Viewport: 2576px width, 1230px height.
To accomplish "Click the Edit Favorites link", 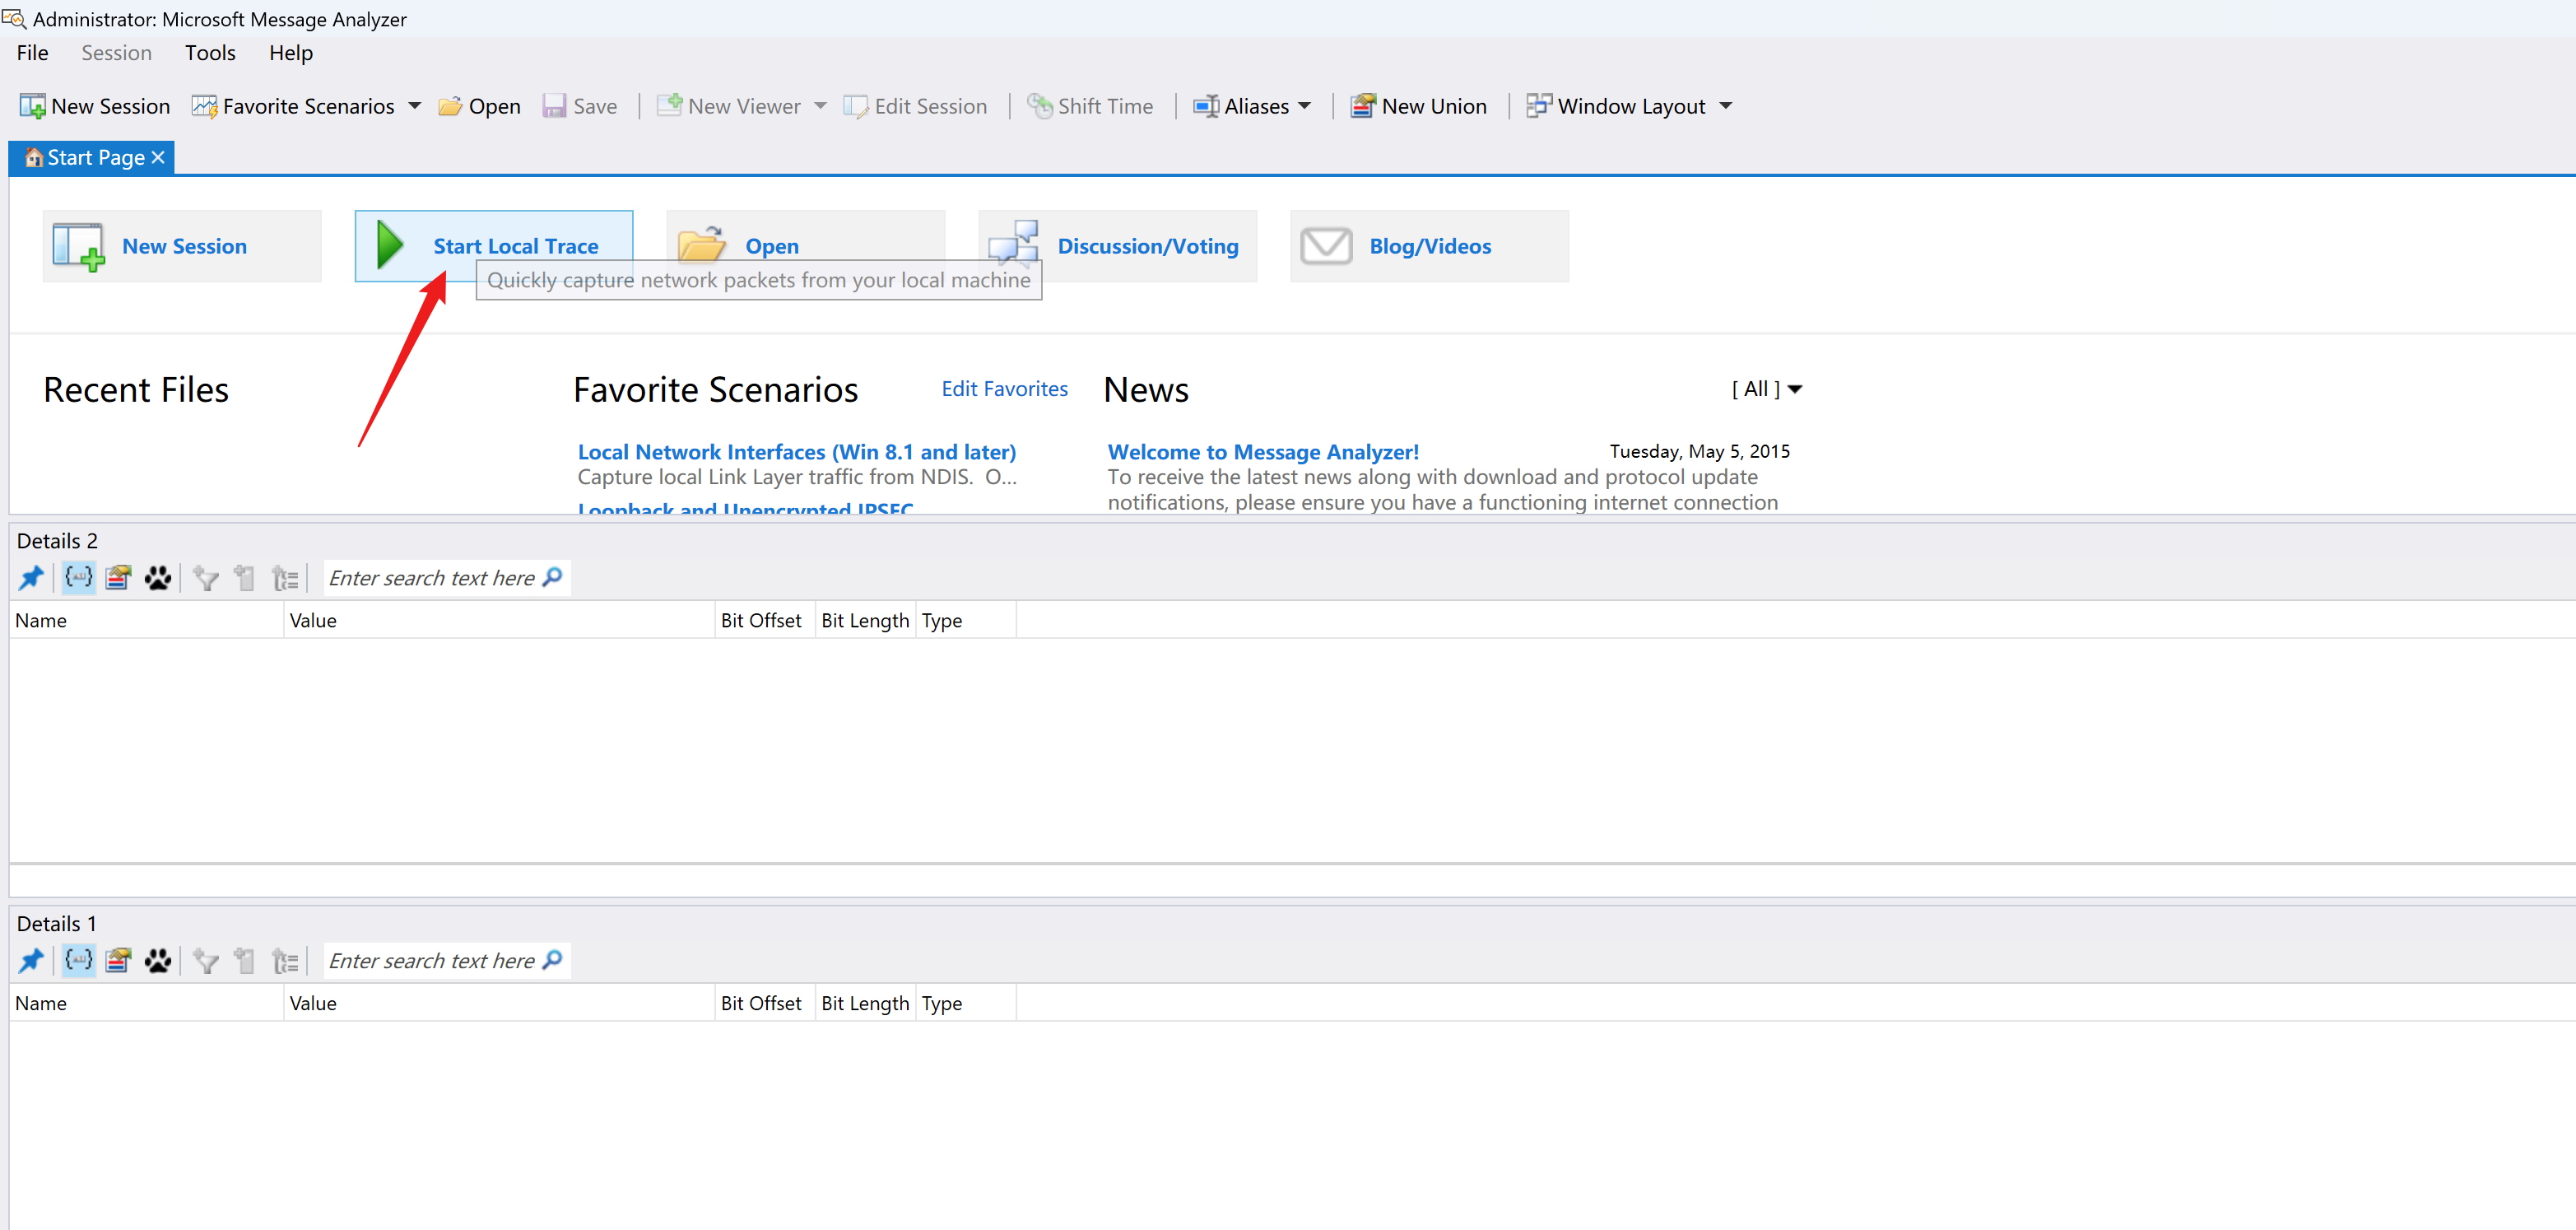I will (1004, 389).
